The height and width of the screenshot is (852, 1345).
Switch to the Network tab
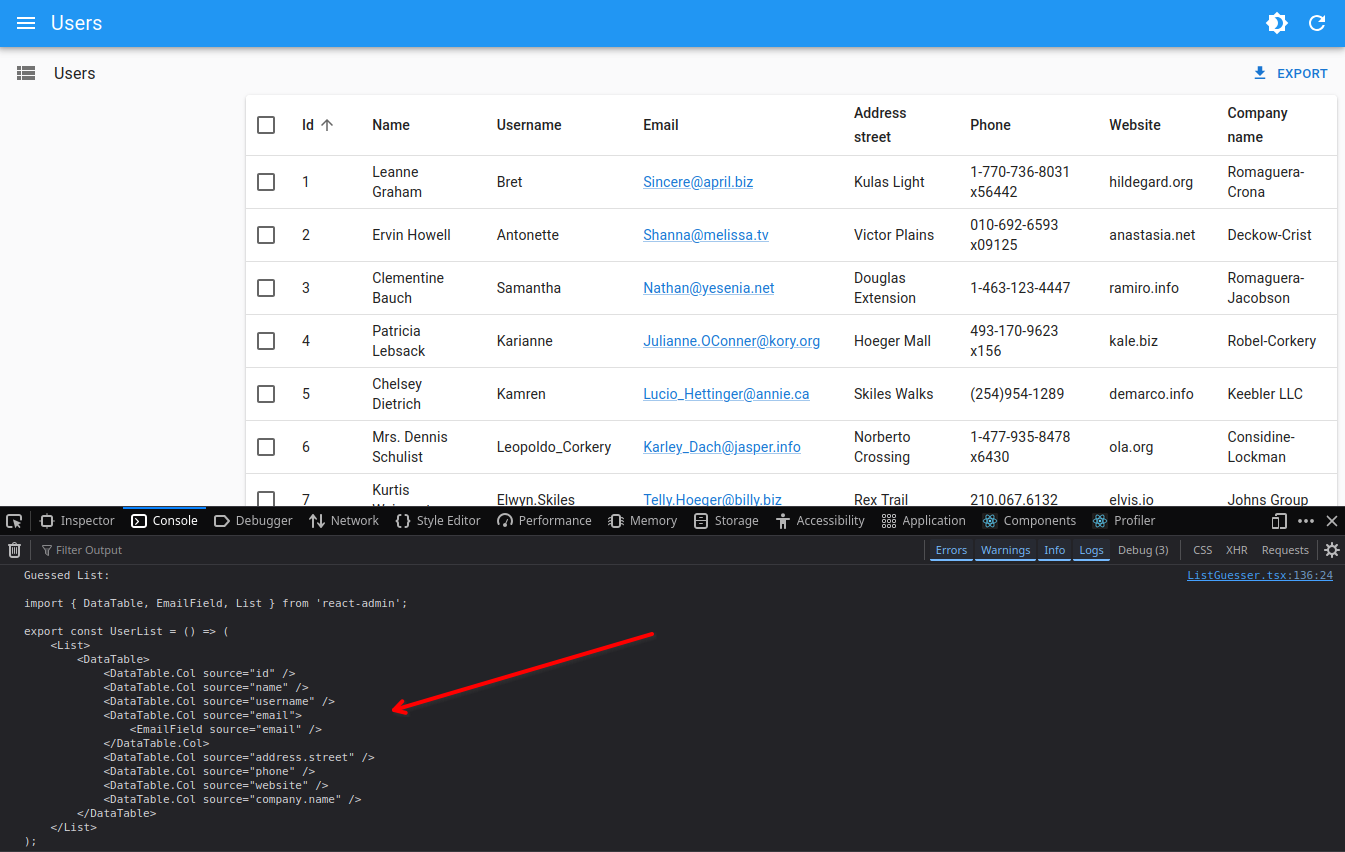(344, 520)
